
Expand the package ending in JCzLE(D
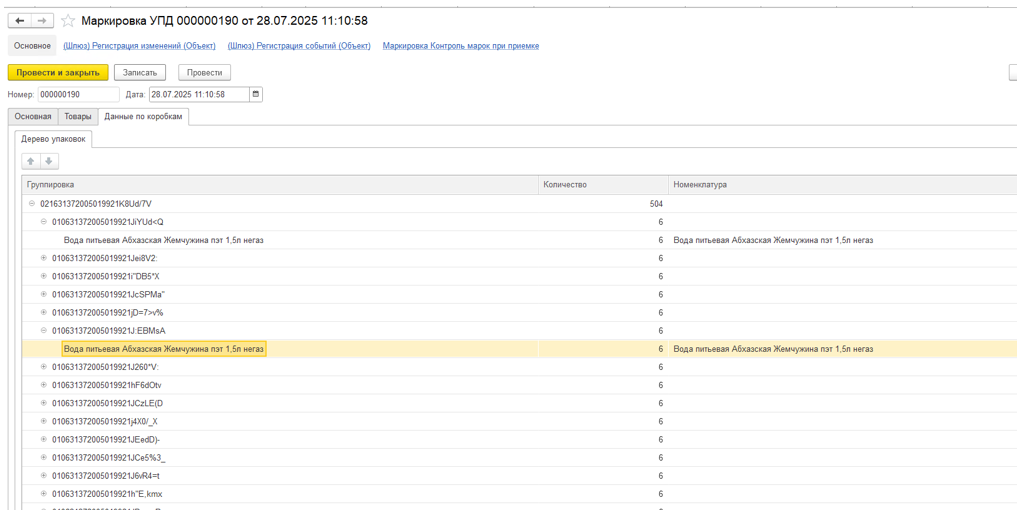coord(44,403)
